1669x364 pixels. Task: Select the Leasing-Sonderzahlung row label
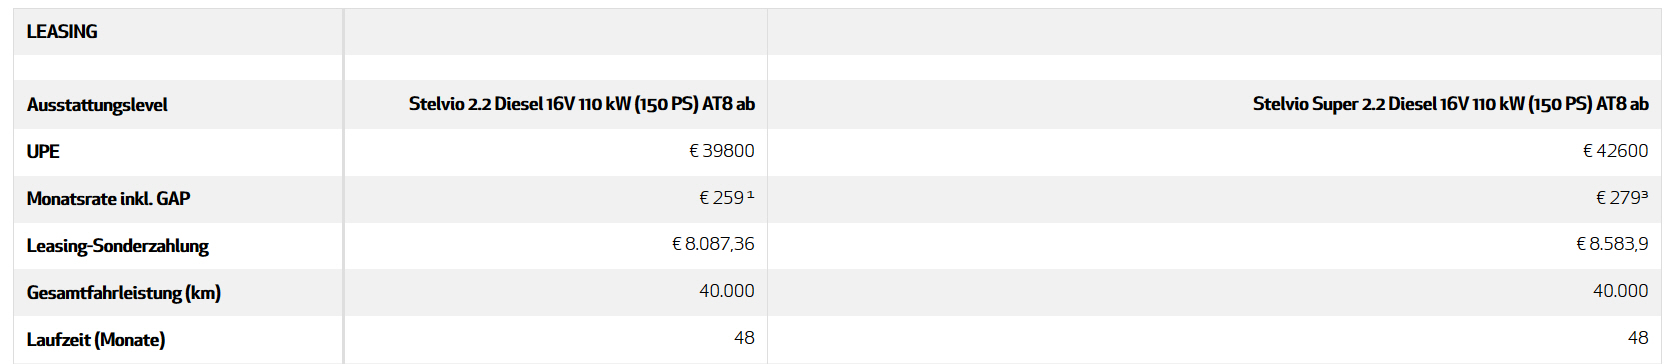pos(118,246)
